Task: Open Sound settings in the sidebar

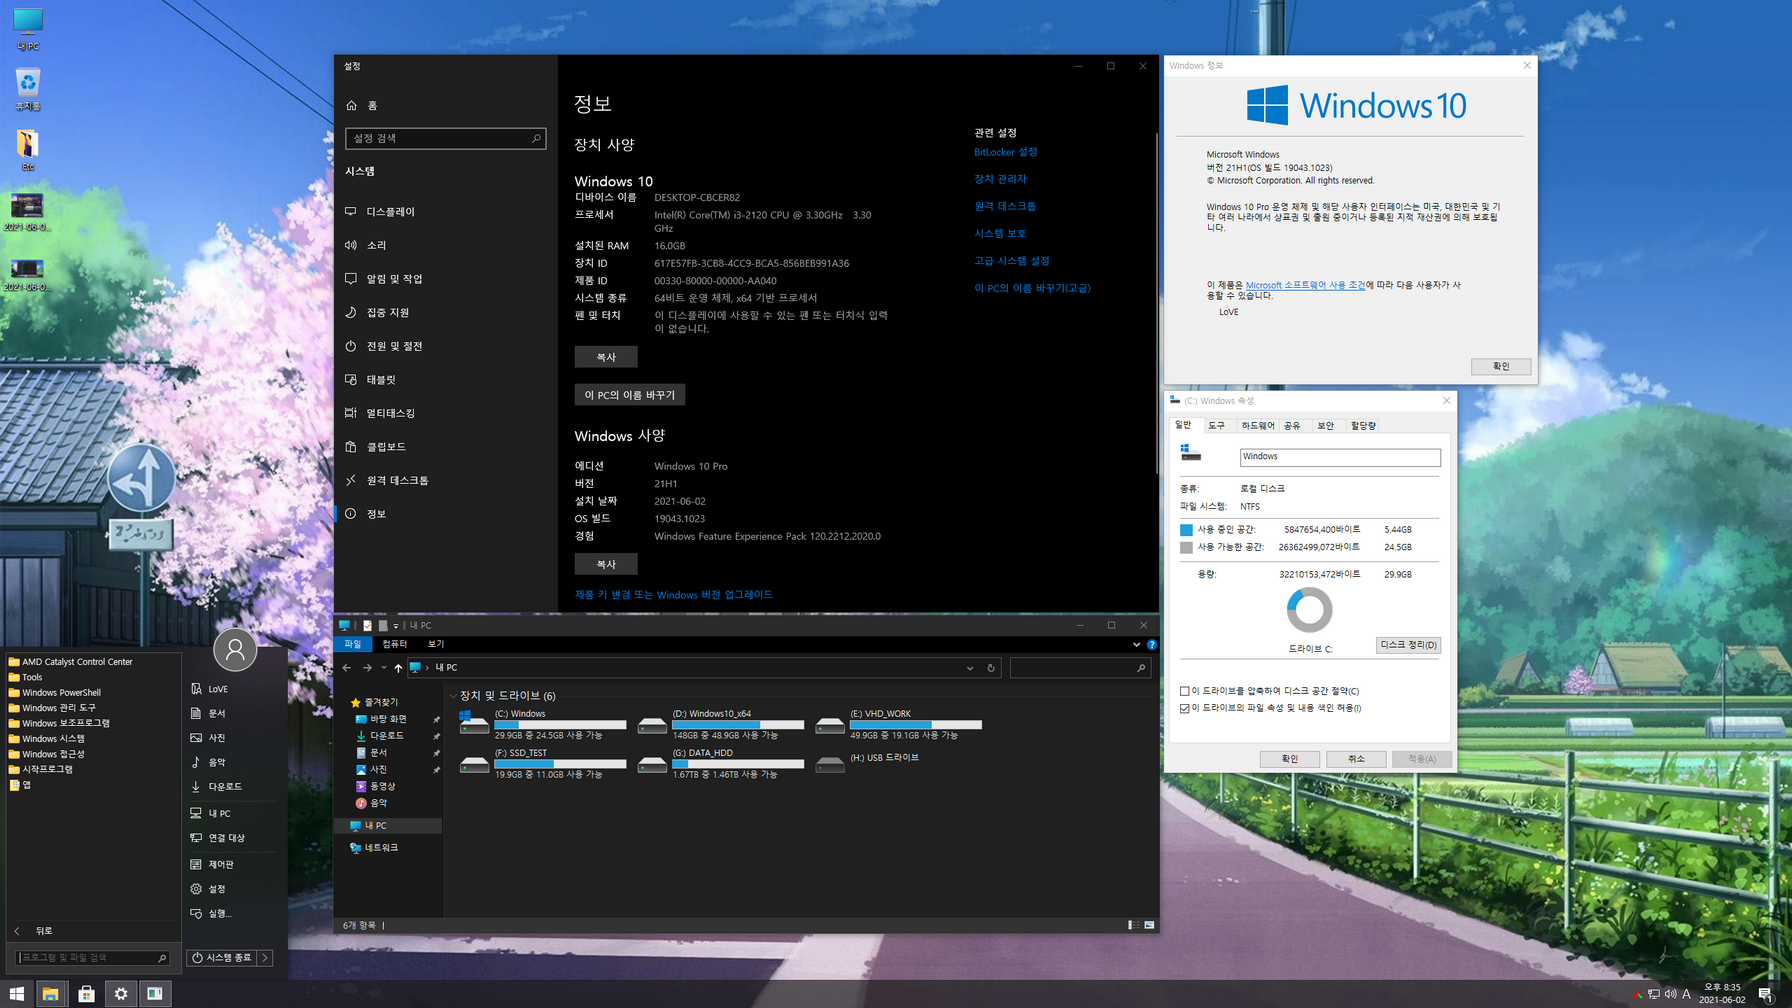Action: 445,245
